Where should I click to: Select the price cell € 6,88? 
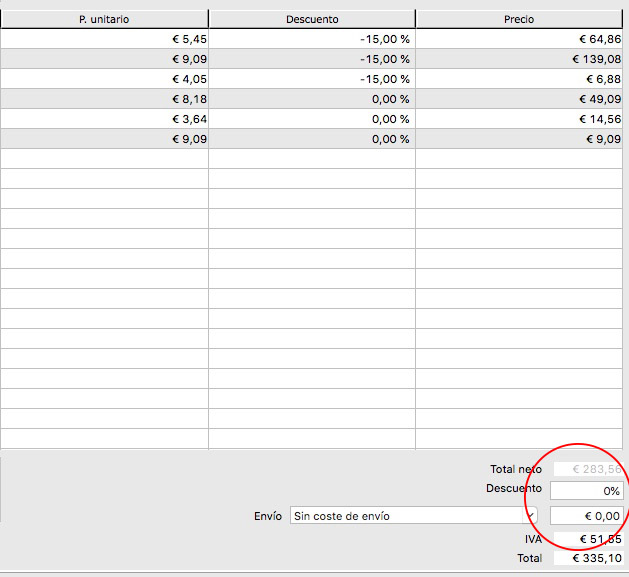[x=519, y=79]
